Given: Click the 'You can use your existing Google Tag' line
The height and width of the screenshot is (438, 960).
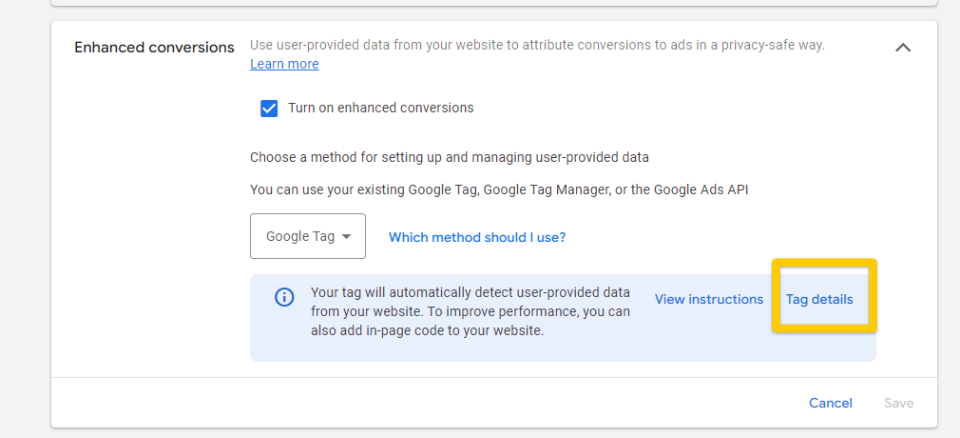Looking at the screenshot, I should click(499, 190).
